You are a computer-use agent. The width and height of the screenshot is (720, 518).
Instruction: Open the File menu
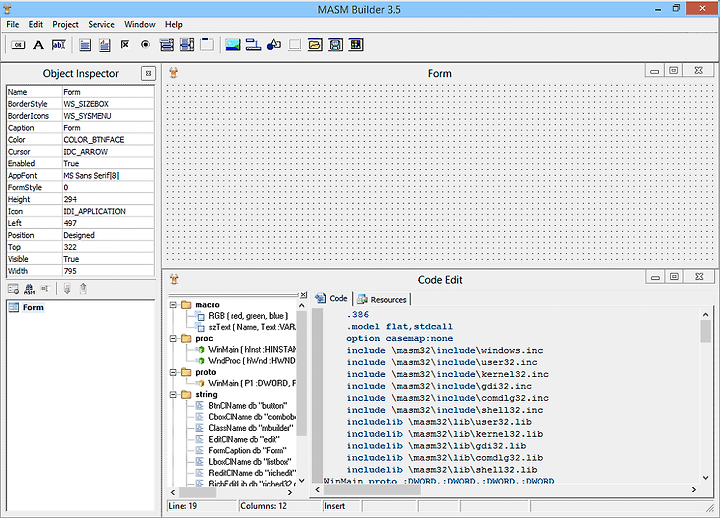click(x=13, y=24)
